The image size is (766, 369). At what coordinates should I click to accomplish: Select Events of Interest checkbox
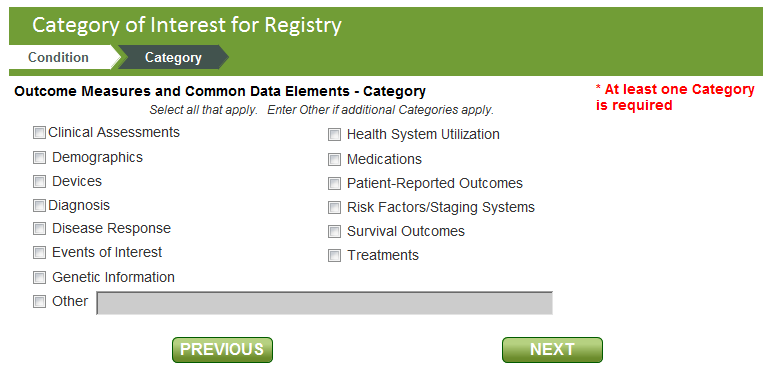point(39,253)
